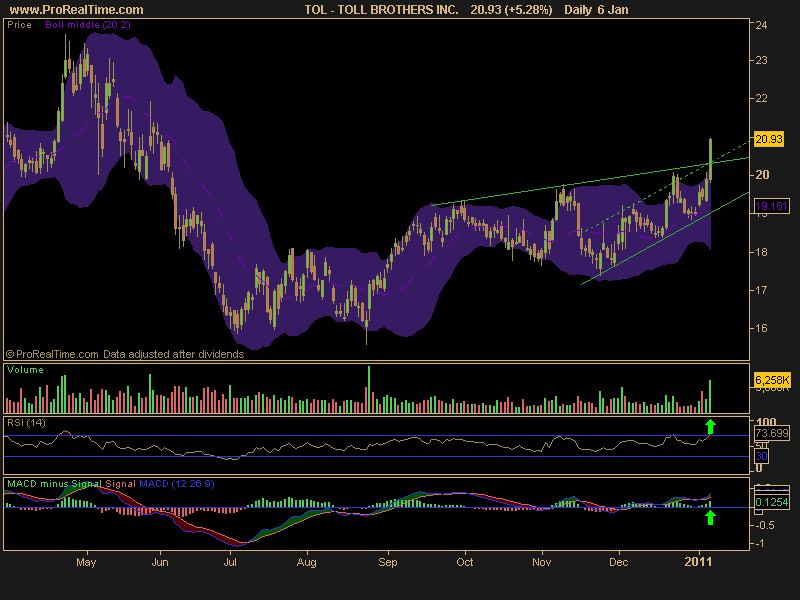Click the 73.699 RSI value tag
Image resolution: width=800 pixels, height=600 pixels.
coord(771,433)
